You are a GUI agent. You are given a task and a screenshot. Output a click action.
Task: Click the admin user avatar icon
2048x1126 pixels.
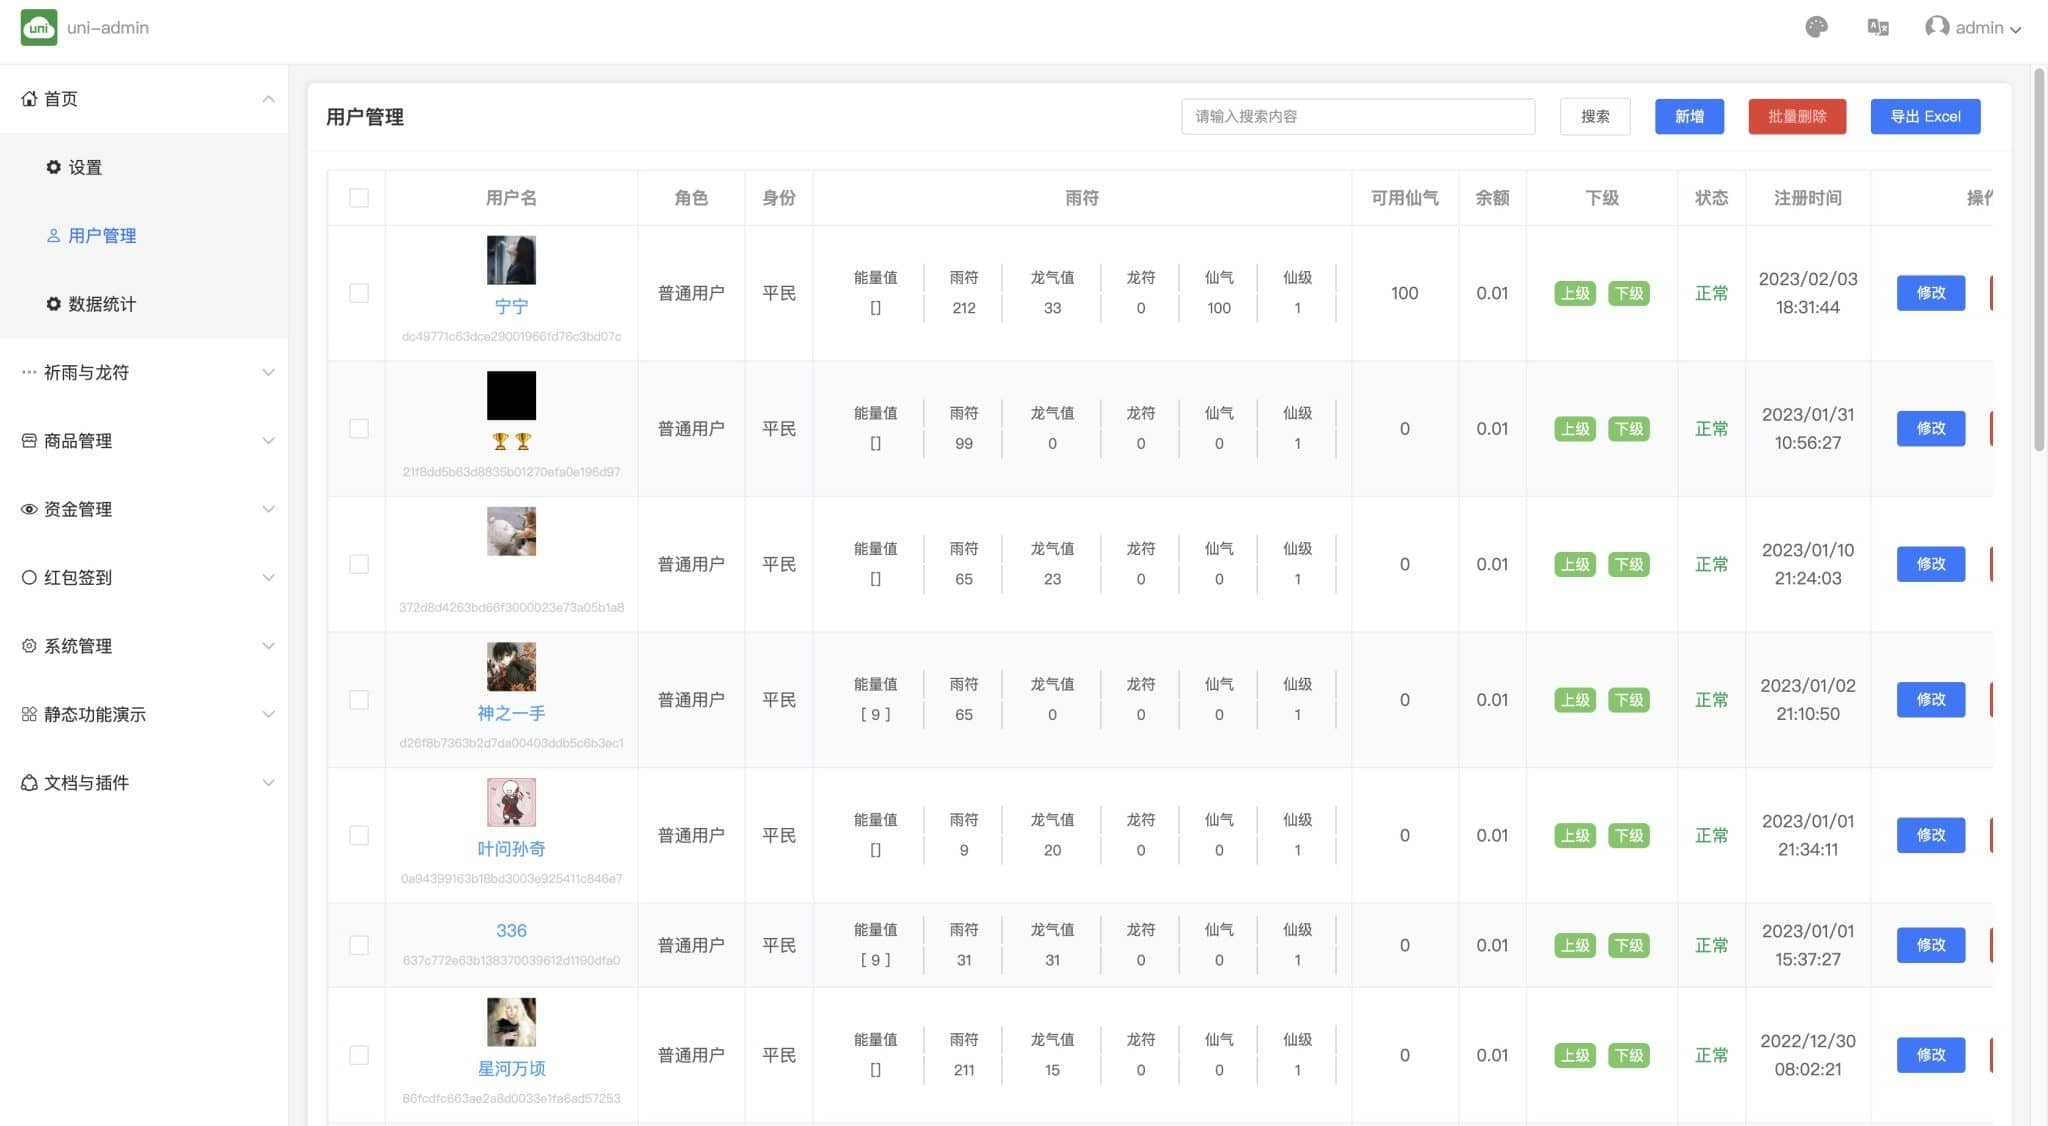tap(1937, 27)
